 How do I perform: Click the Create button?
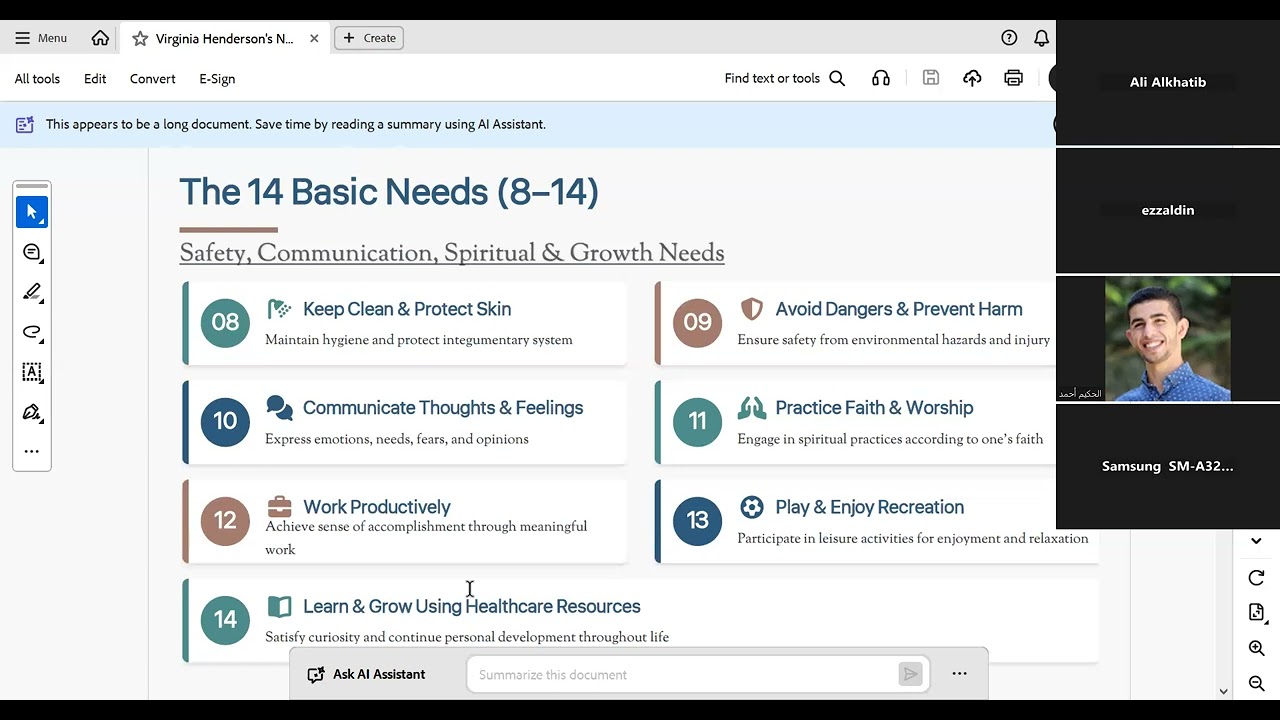pyautogui.click(x=369, y=38)
